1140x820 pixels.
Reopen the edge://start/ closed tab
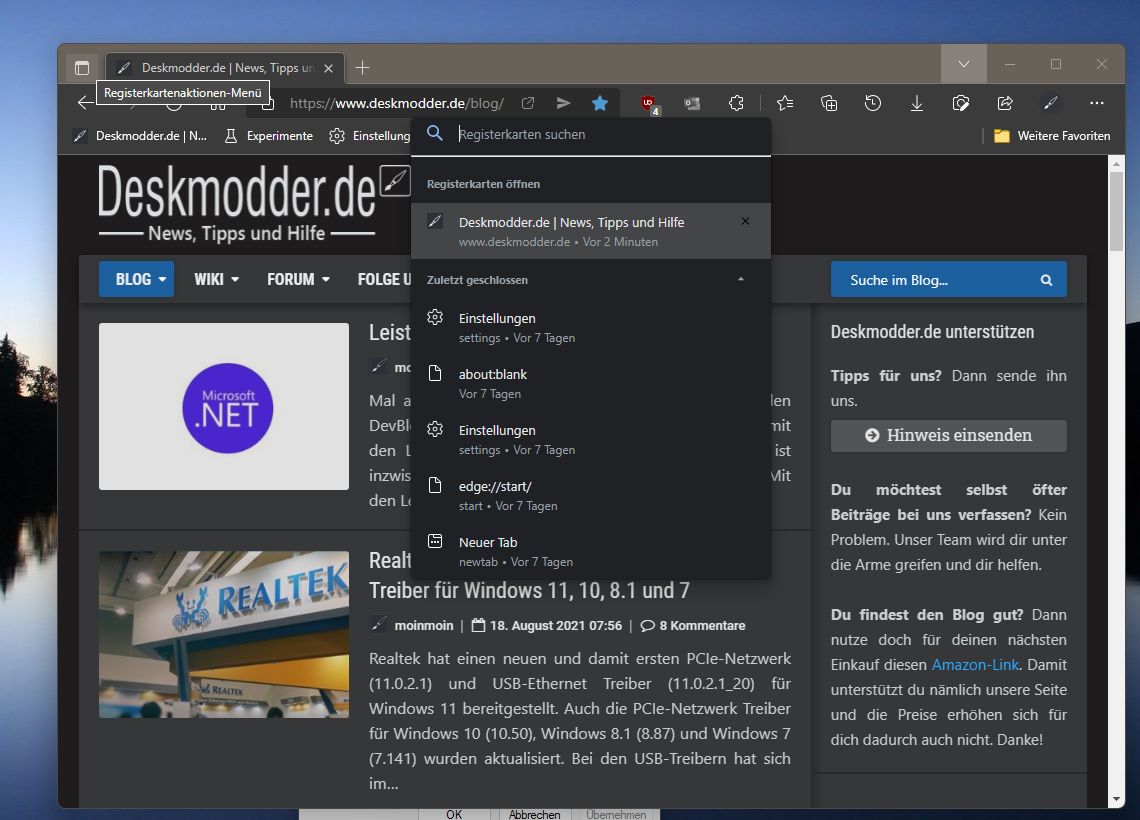click(x=590, y=495)
